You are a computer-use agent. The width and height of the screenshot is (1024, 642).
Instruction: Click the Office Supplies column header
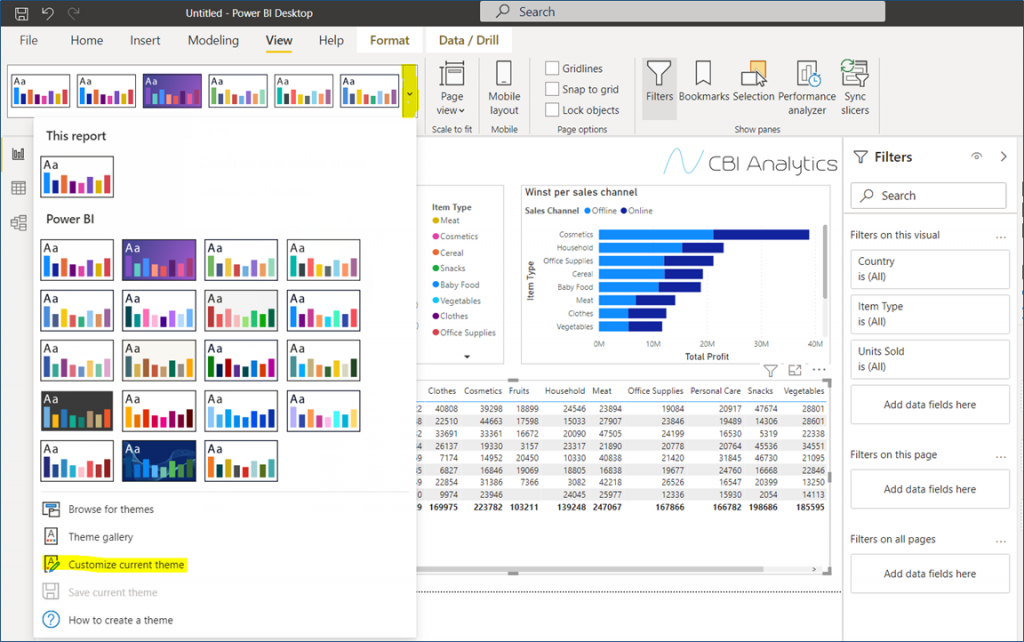[655, 391]
